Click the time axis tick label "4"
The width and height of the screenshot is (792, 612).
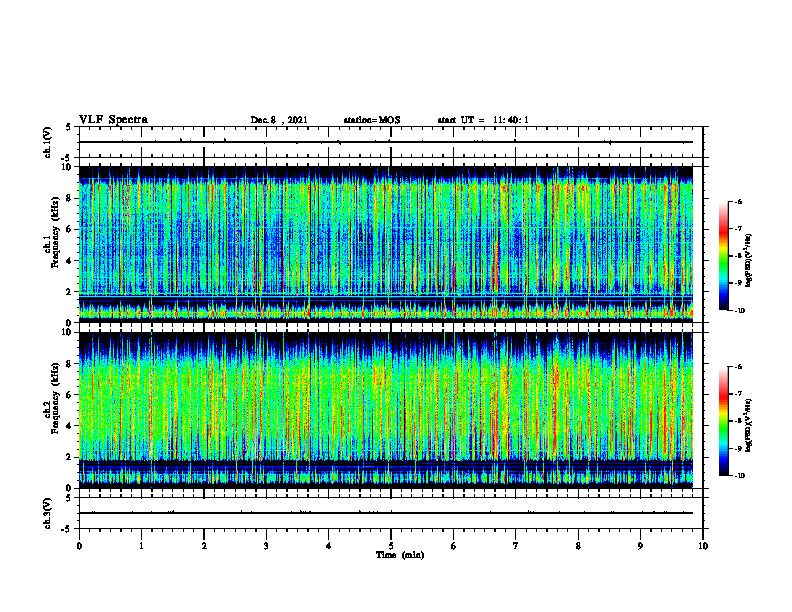click(x=329, y=546)
